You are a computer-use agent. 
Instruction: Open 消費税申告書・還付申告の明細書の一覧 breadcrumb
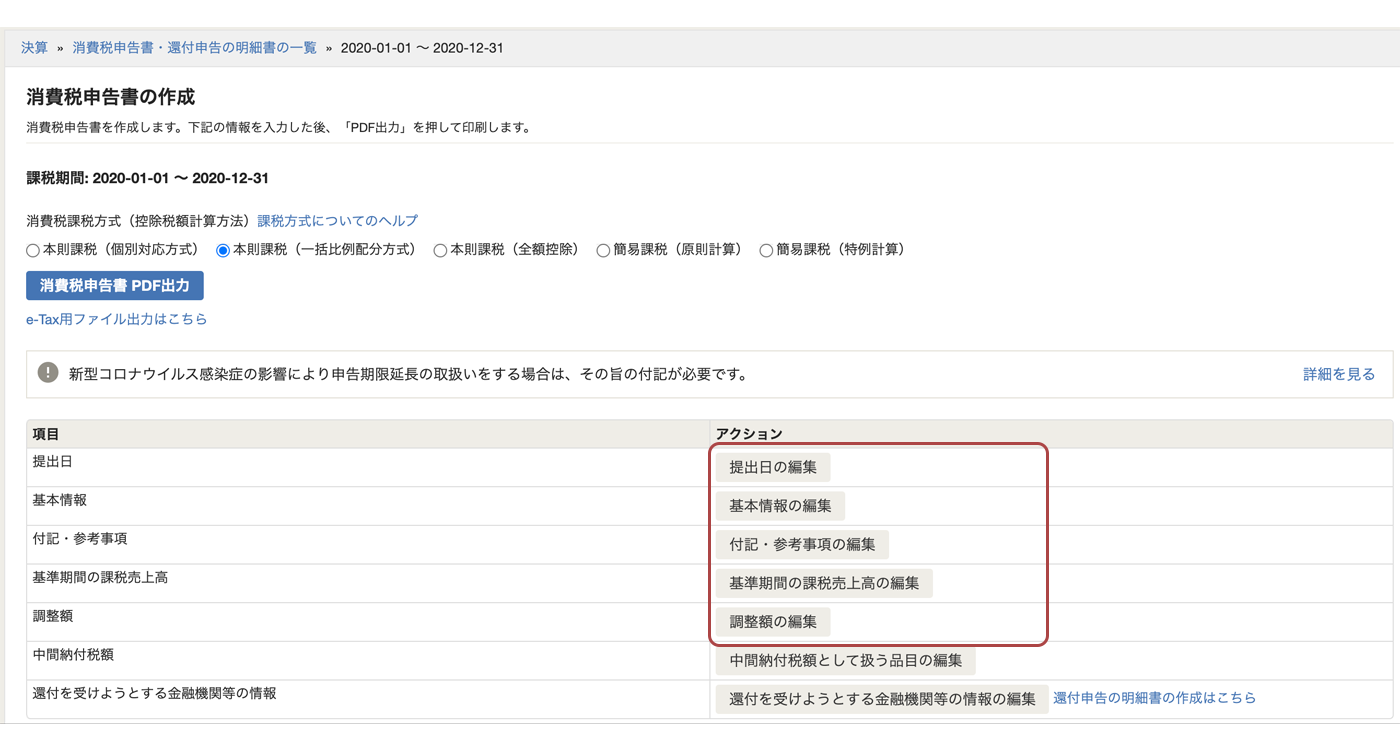pyautogui.click(x=194, y=48)
